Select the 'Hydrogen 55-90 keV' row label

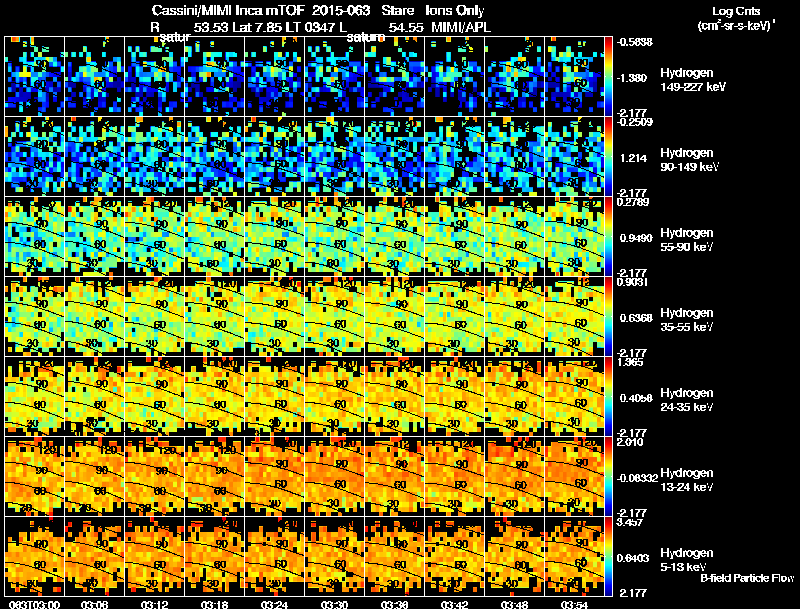tap(687, 240)
